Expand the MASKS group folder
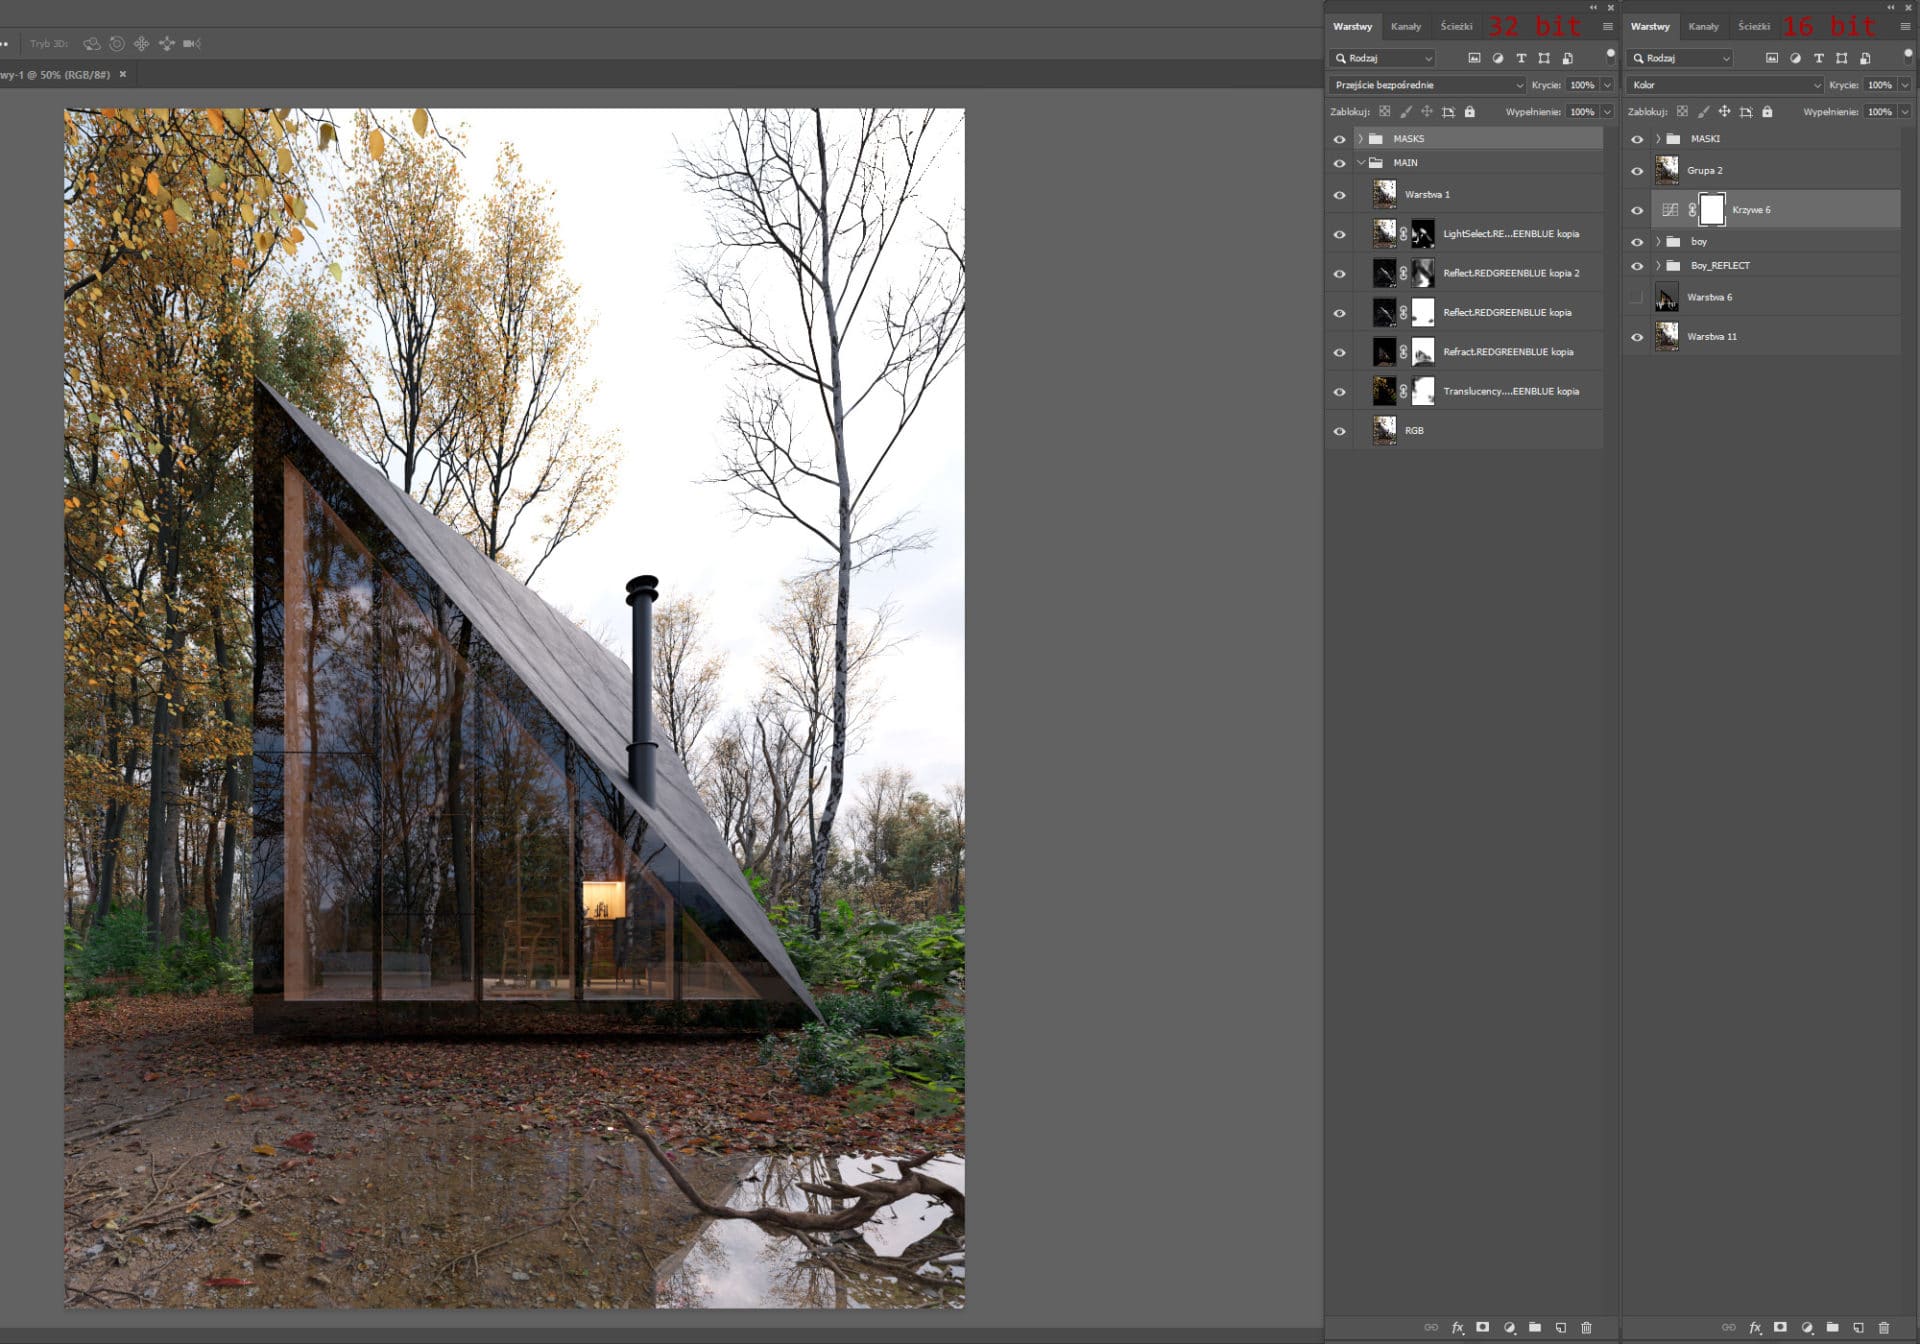 point(1360,139)
